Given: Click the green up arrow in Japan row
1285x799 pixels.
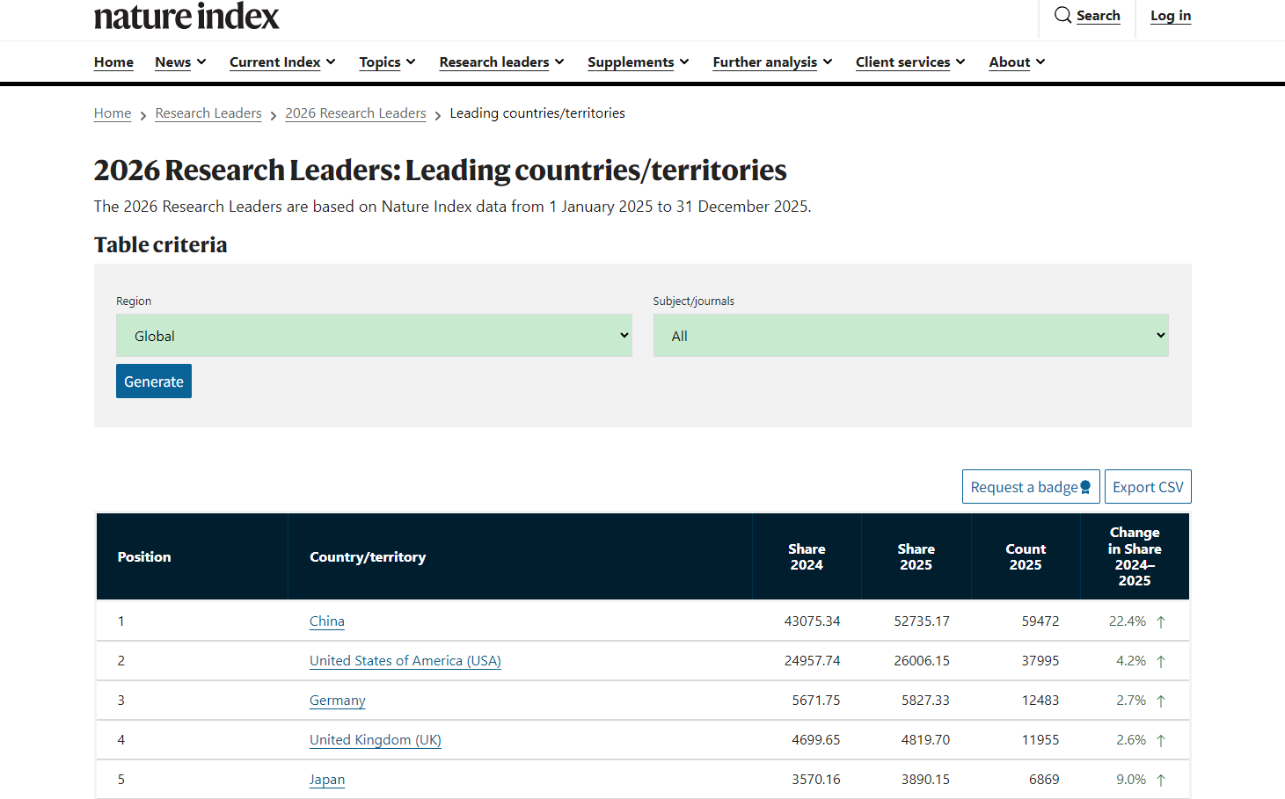Looking at the screenshot, I should (1161, 780).
